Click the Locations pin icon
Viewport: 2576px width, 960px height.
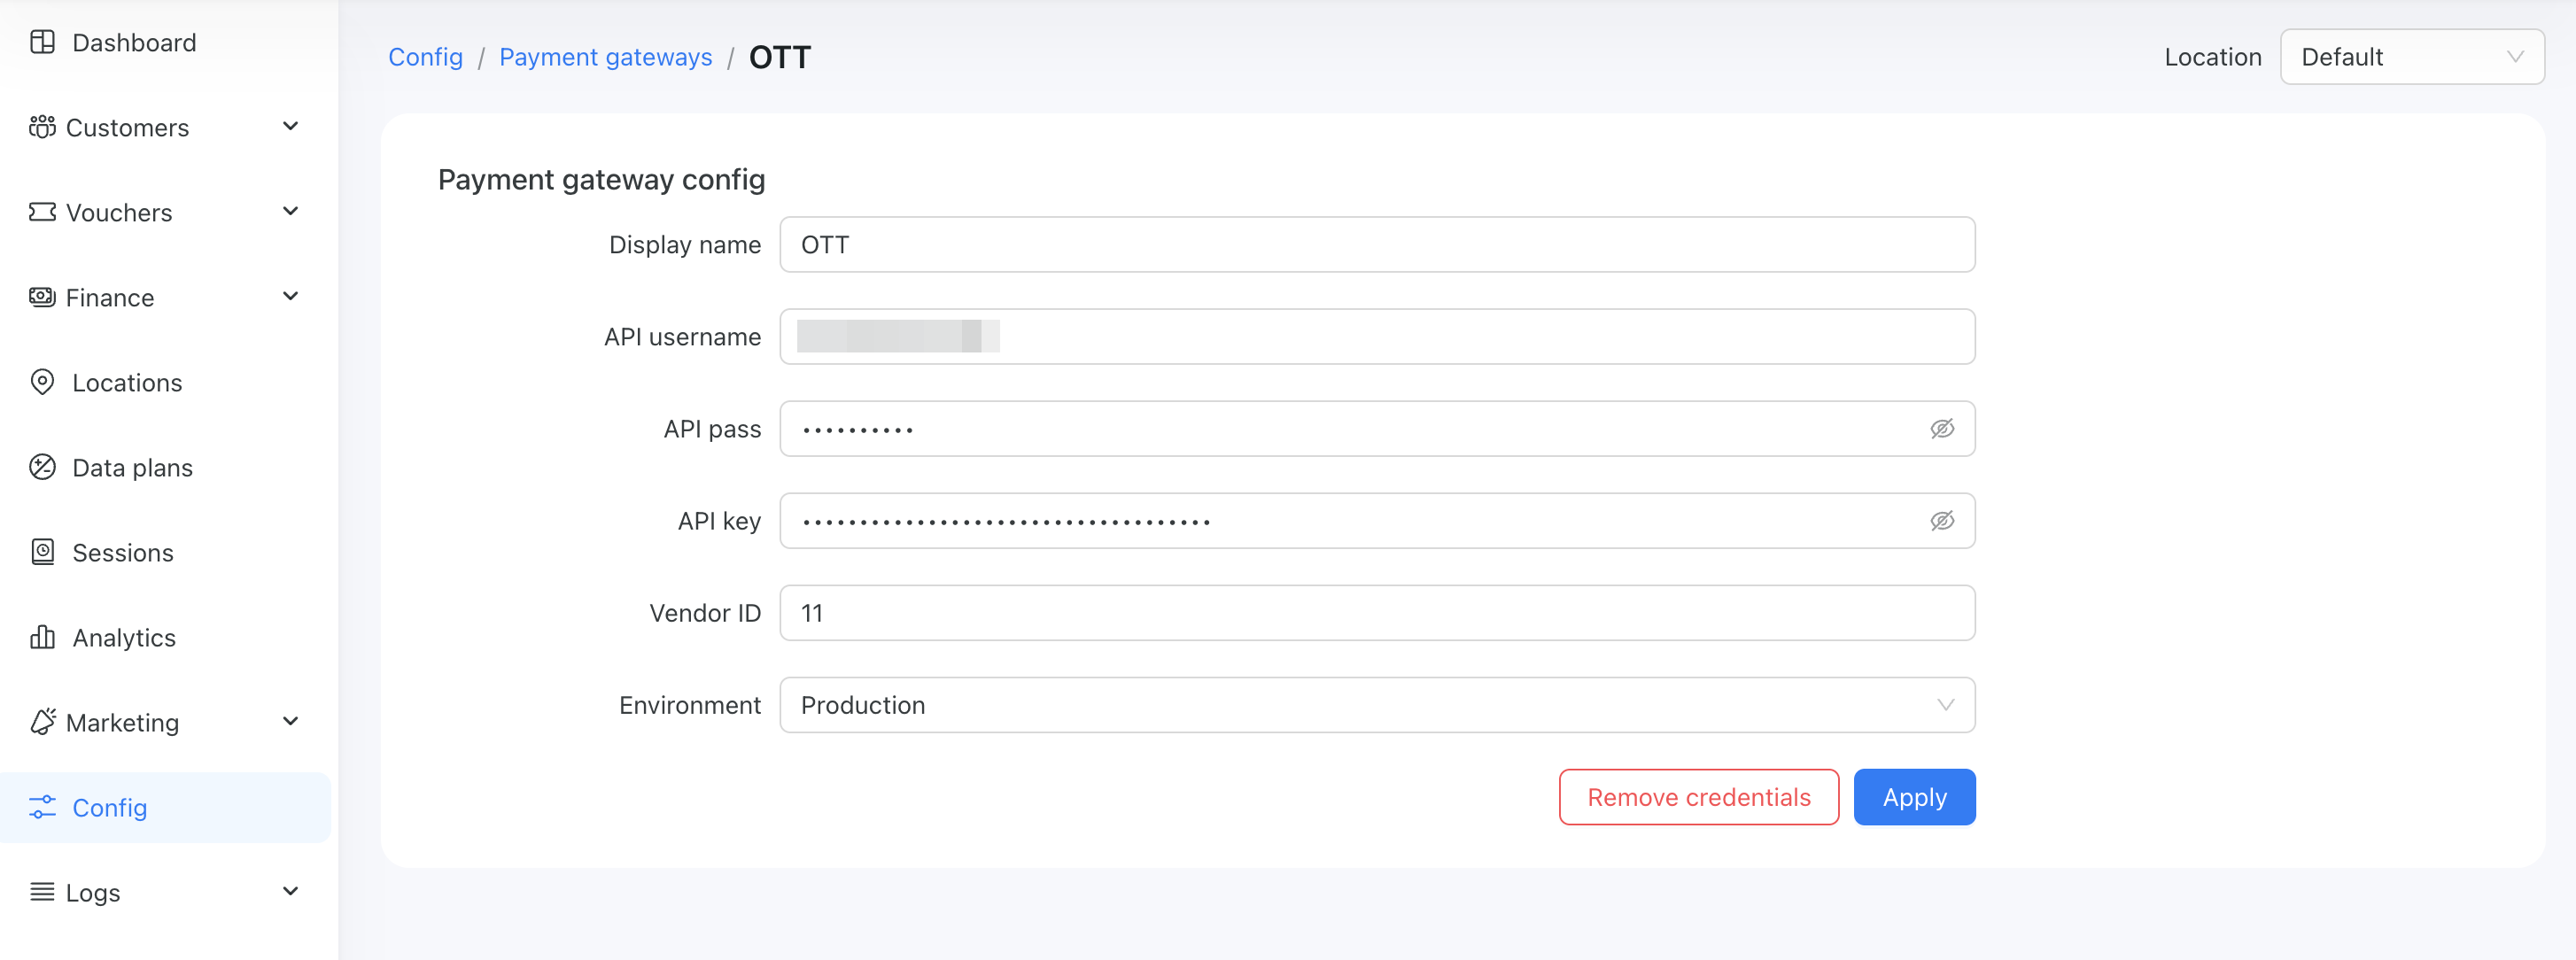42,382
